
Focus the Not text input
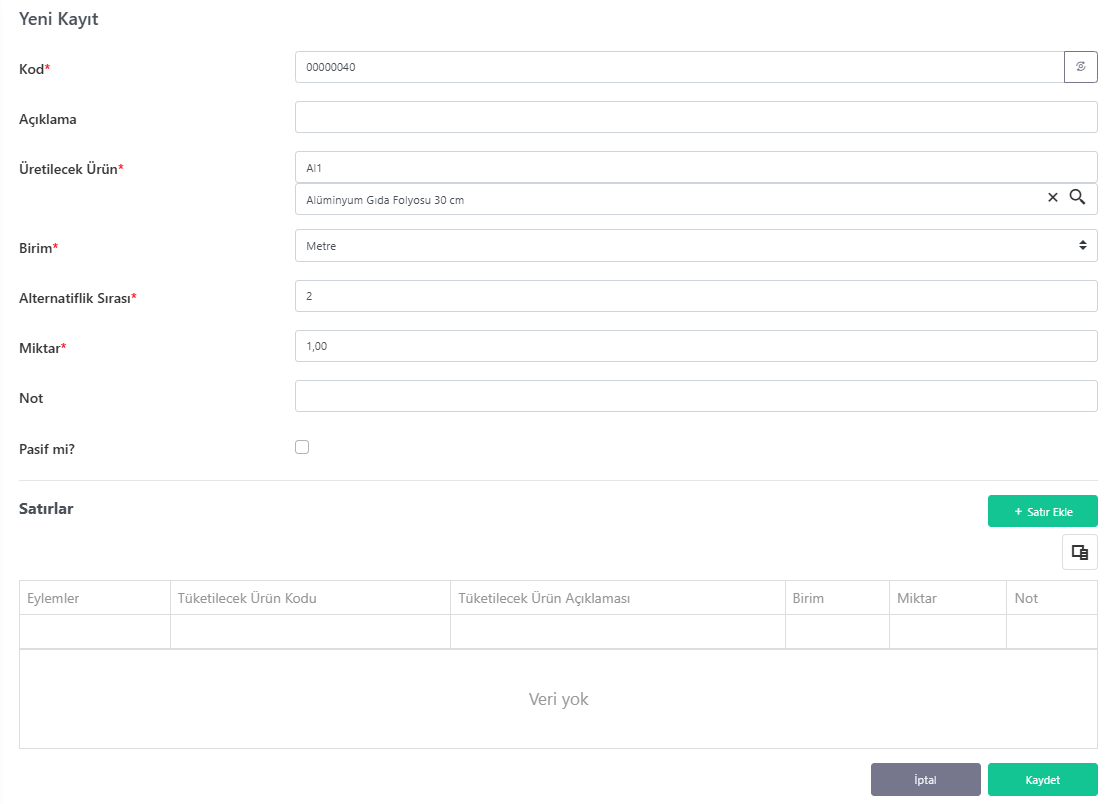696,396
